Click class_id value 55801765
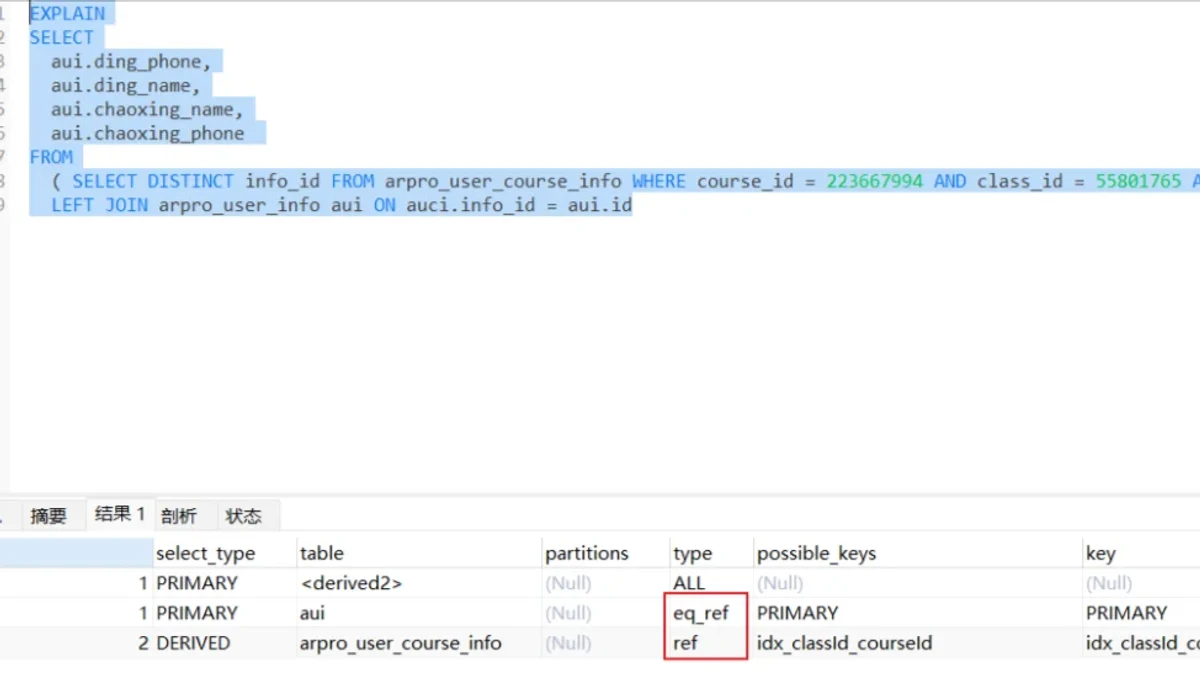Image resolution: width=1200 pixels, height=675 pixels. point(1138,181)
